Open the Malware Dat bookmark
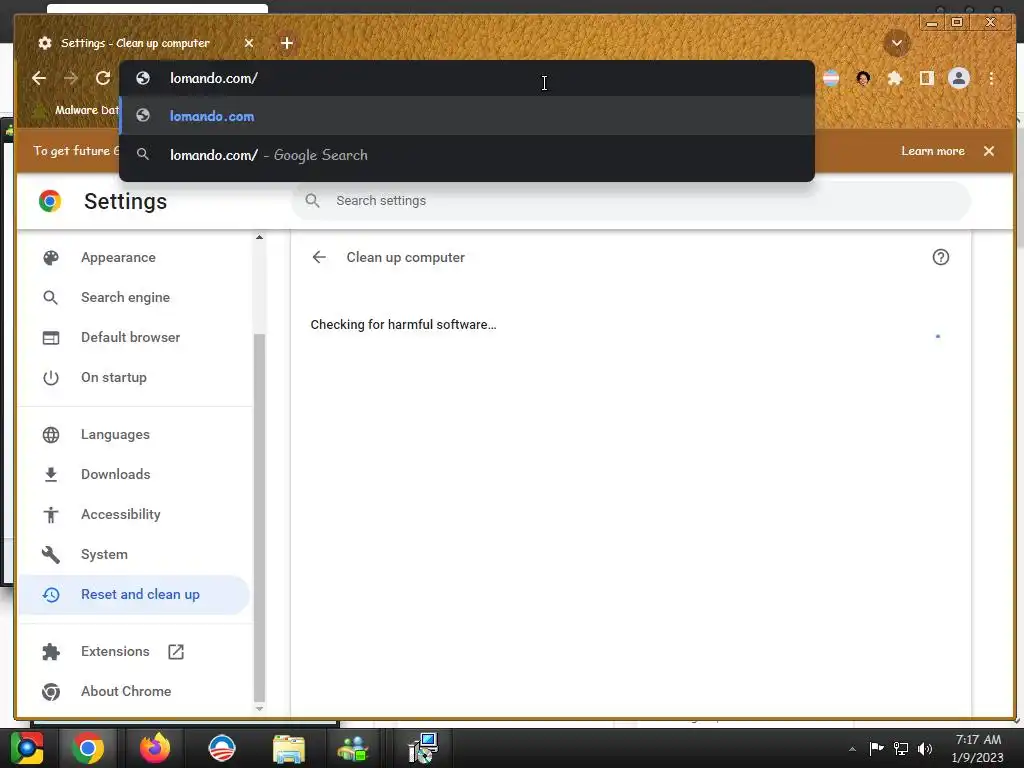The height and width of the screenshot is (768, 1024). (x=77, y=110)
